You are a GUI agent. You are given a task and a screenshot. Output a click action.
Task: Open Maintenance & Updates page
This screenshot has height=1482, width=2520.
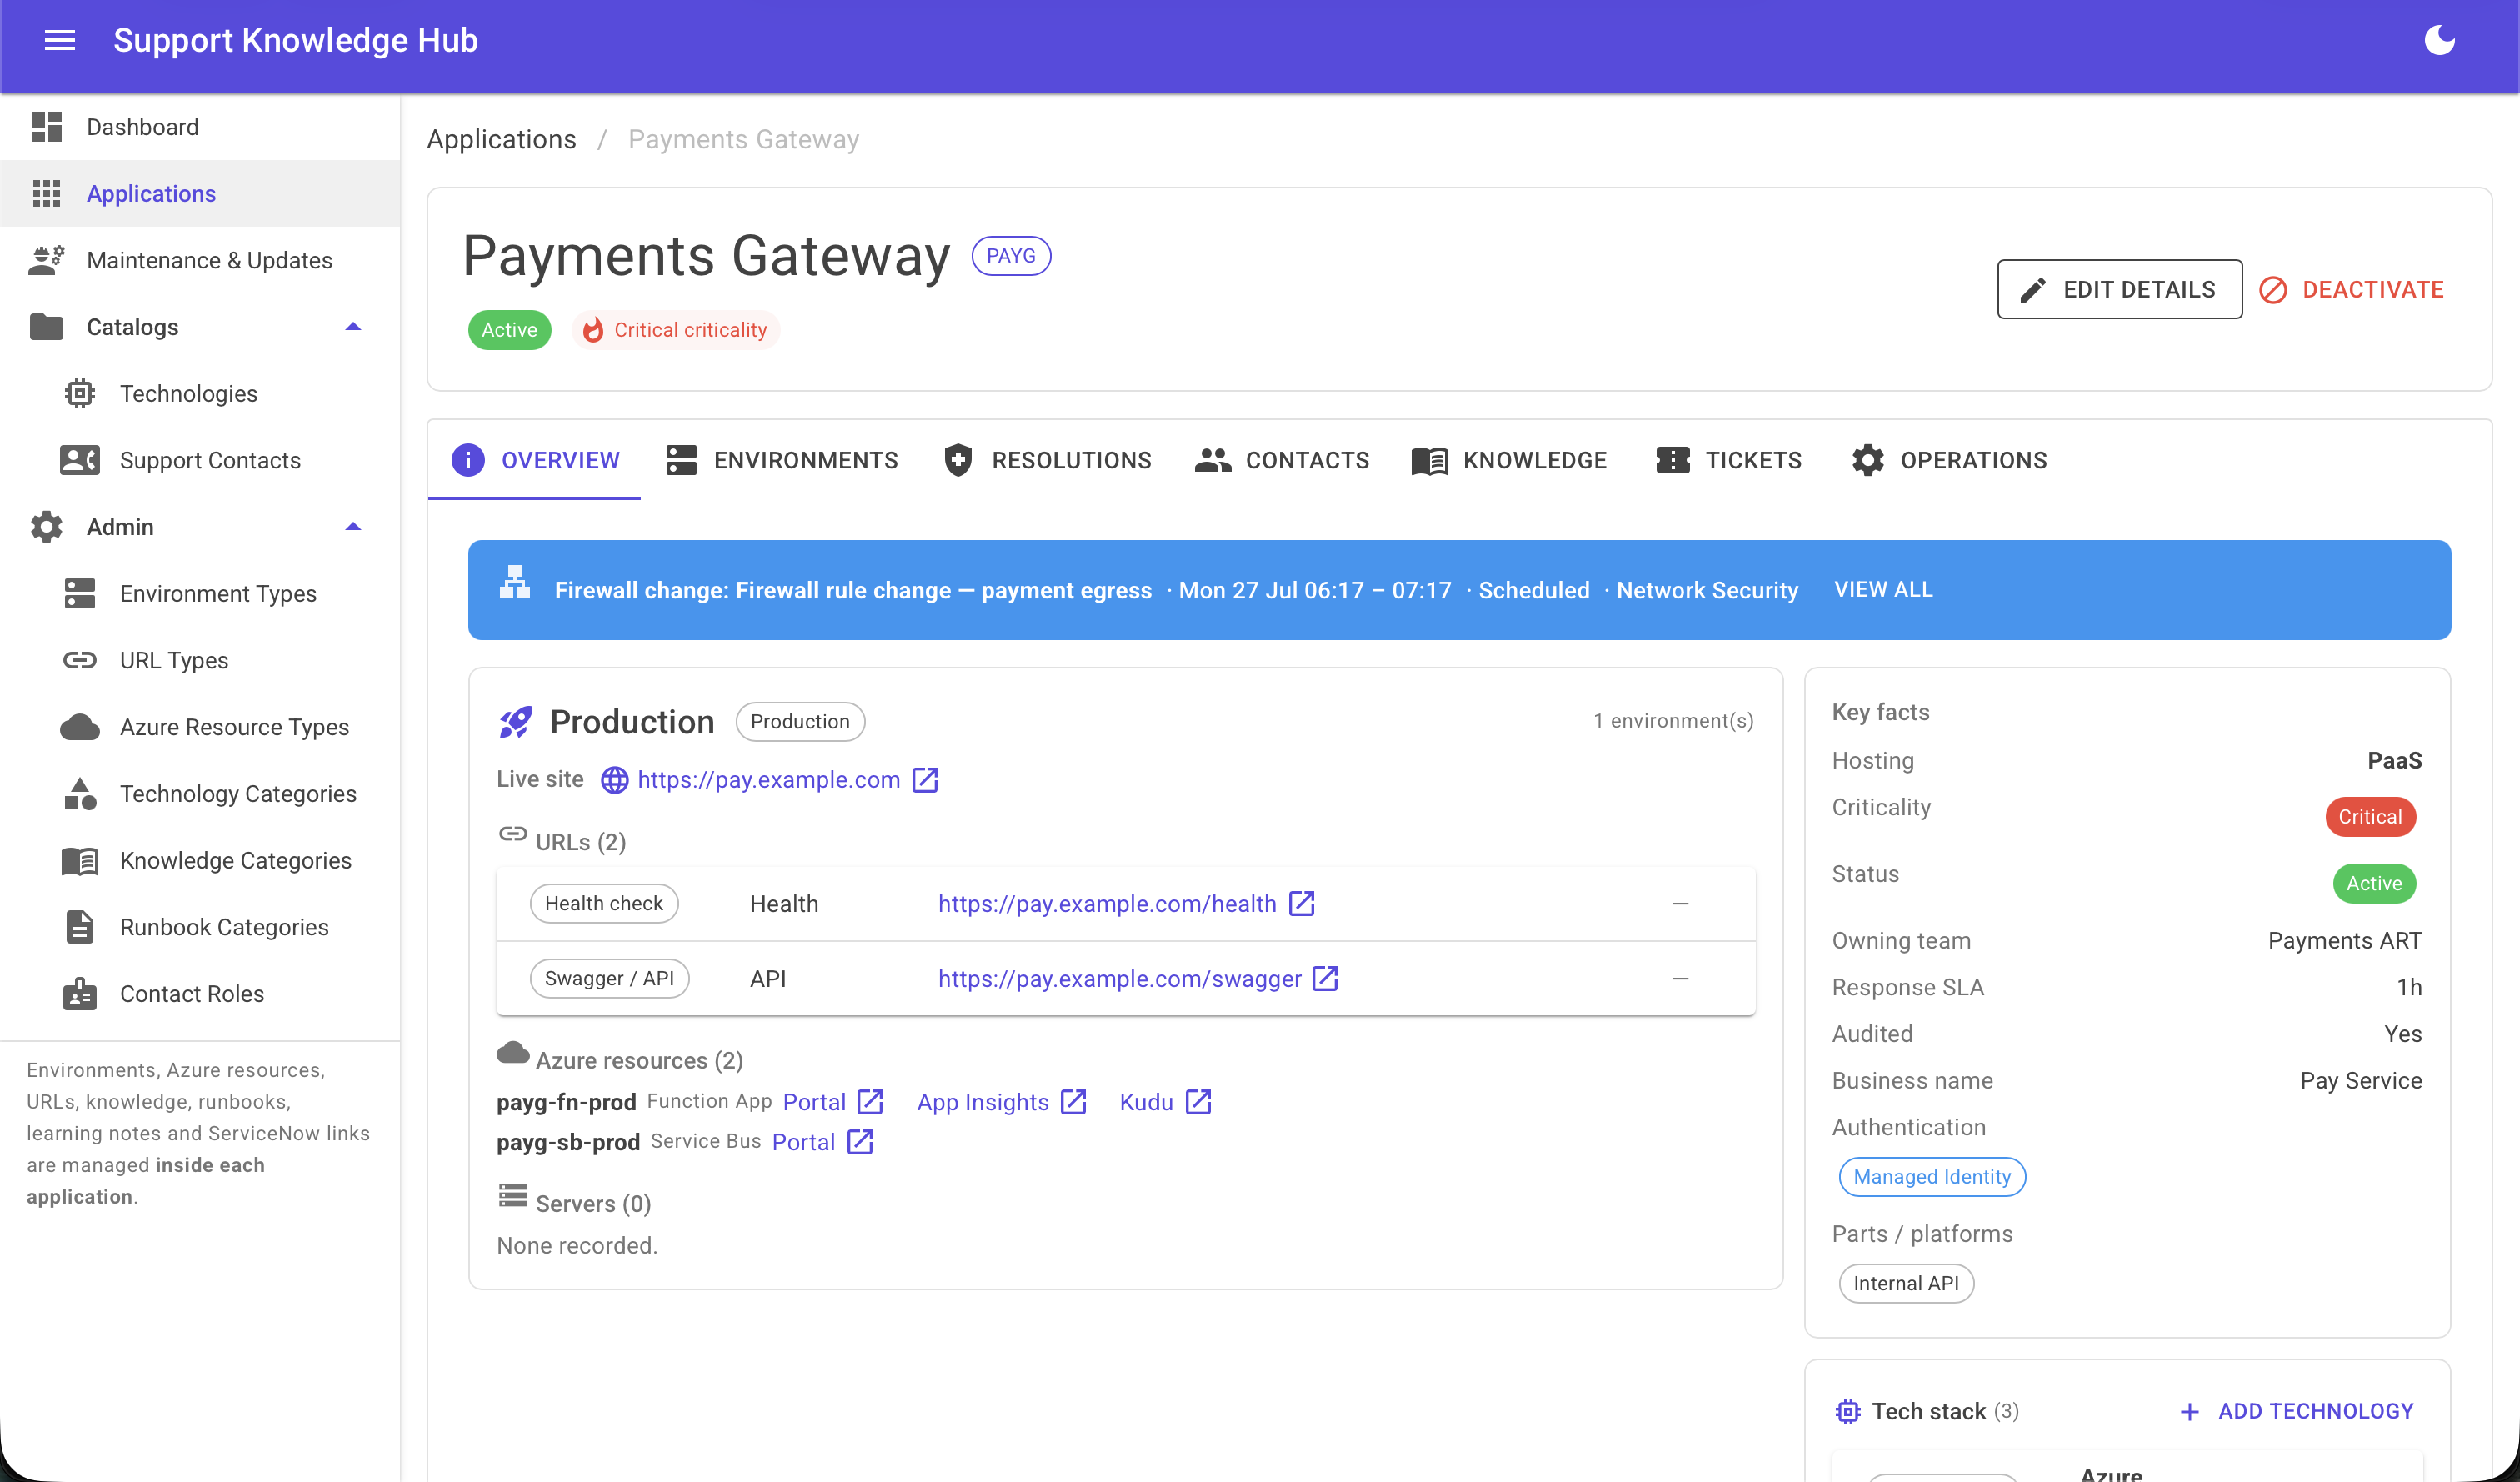pyautogui.click(x=200, y=260)
